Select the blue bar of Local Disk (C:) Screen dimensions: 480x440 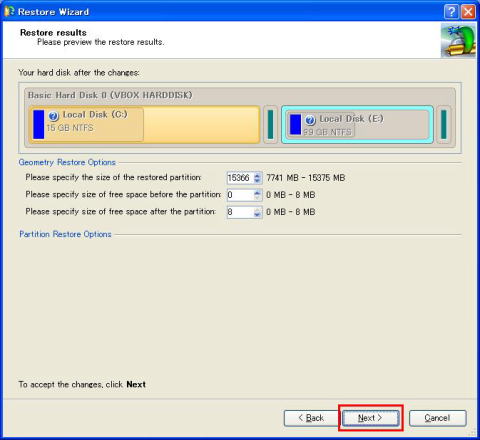point(39,124)
